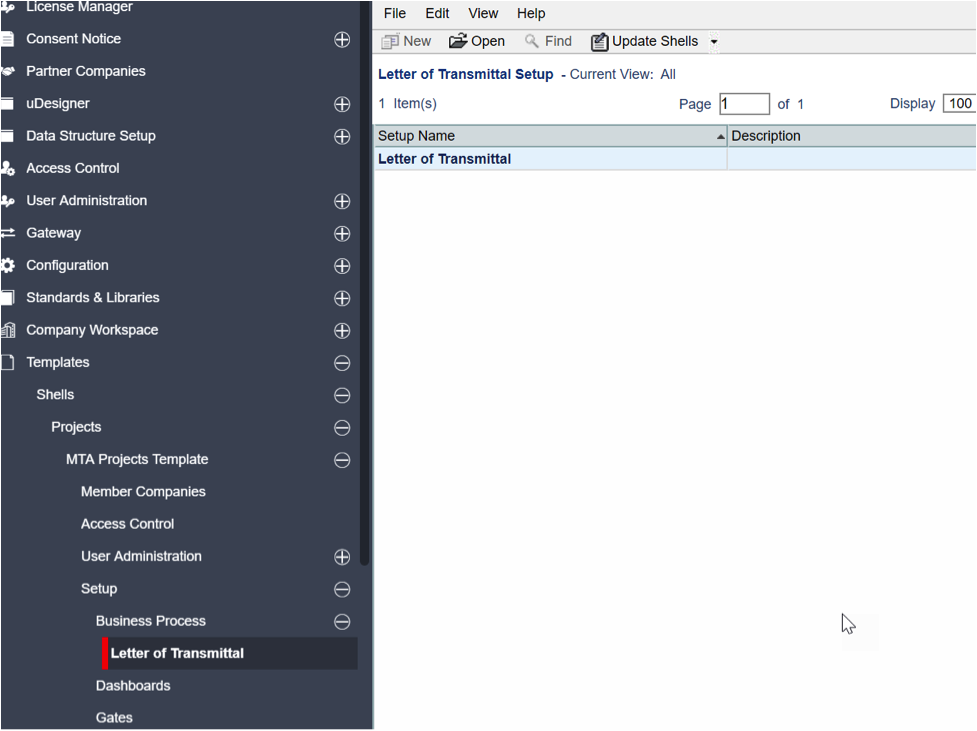Select Letter of Transmittal in the sidebar tree
Screen dimensions: 977x731
(x=230, y=654)
